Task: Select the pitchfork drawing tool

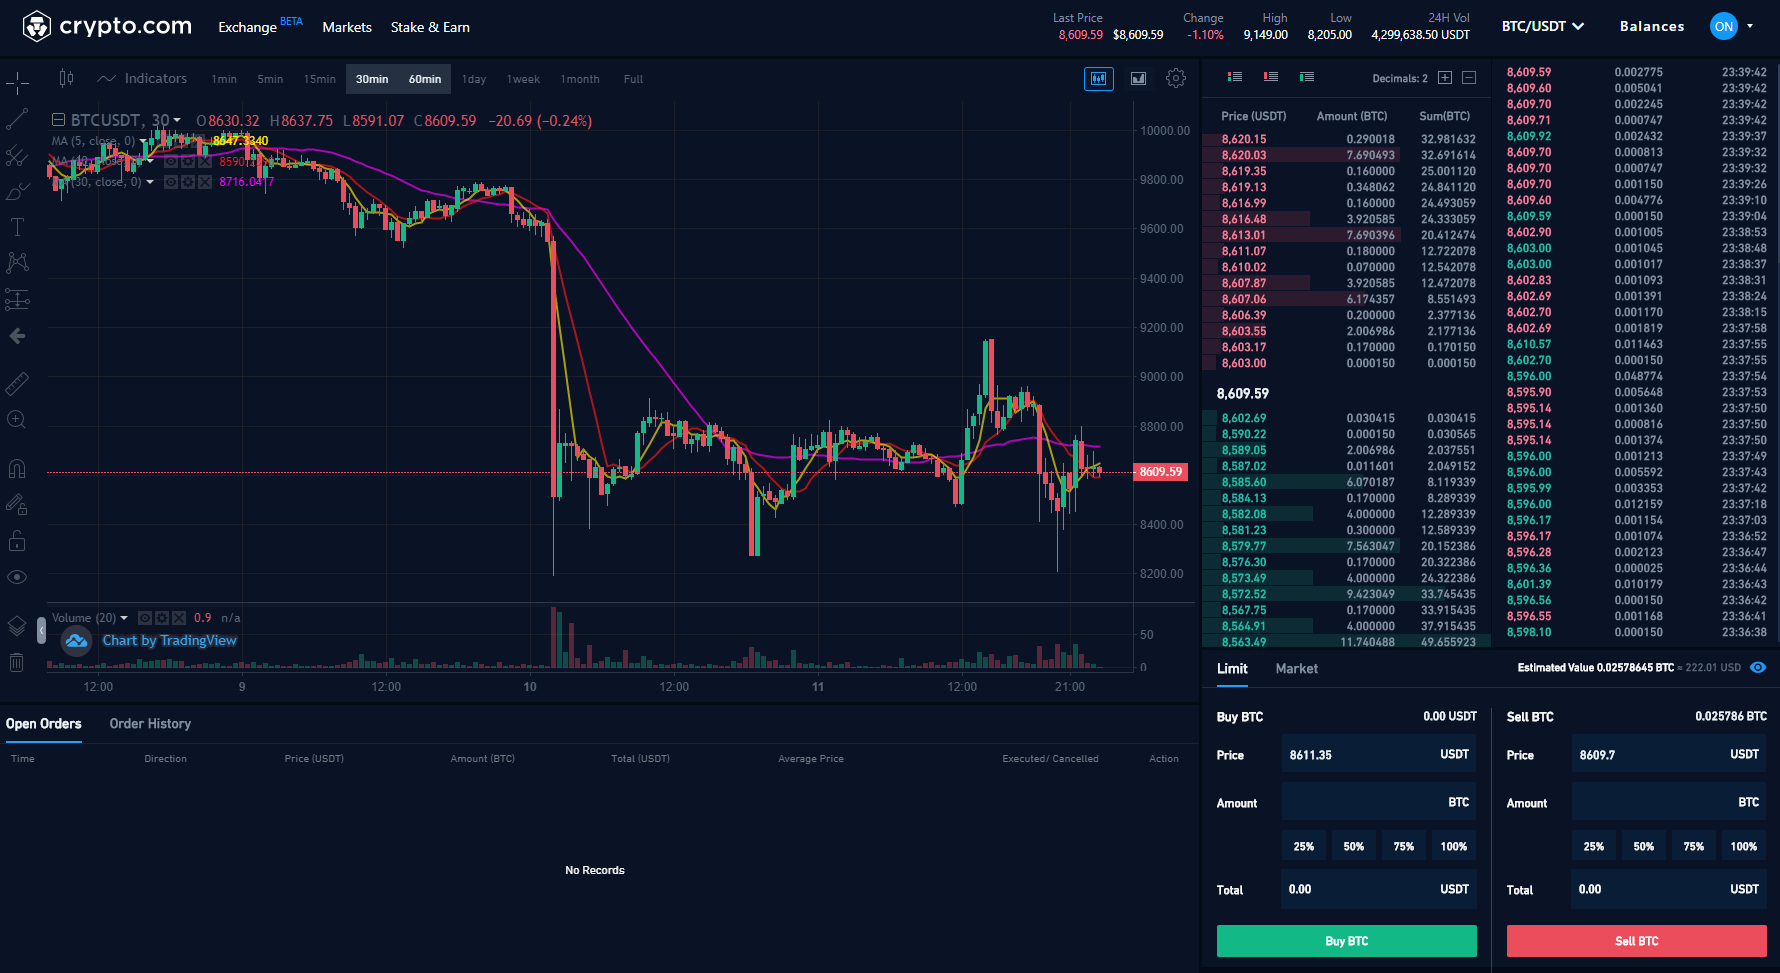Action: tap(17, 155)
